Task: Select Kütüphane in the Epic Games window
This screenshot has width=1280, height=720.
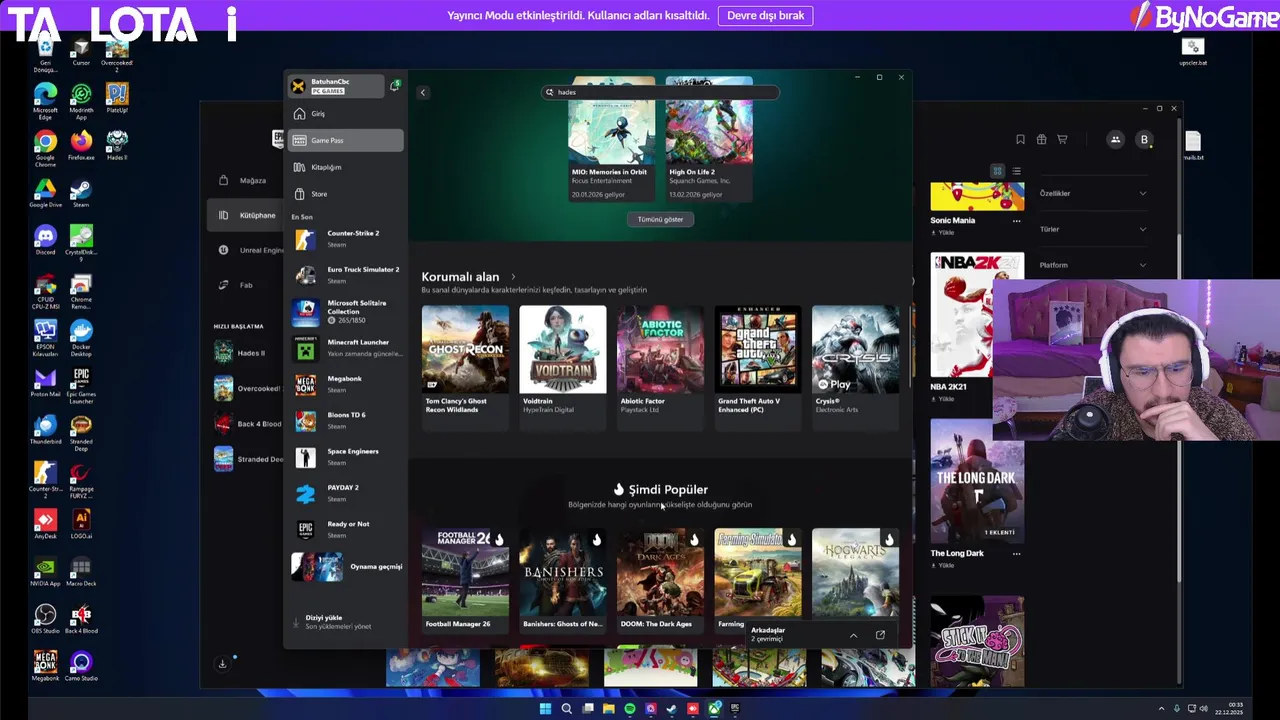Action: (245, 215)
